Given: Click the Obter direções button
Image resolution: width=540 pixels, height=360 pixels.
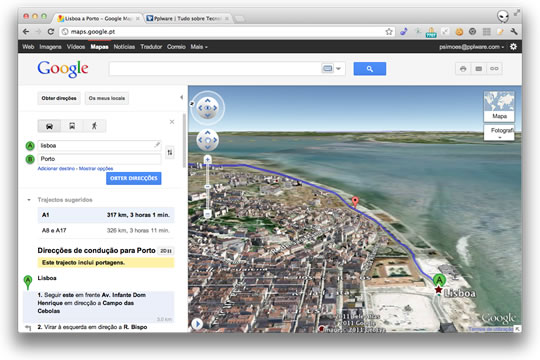Looking at the screenshot, I should tap(59, 98).
